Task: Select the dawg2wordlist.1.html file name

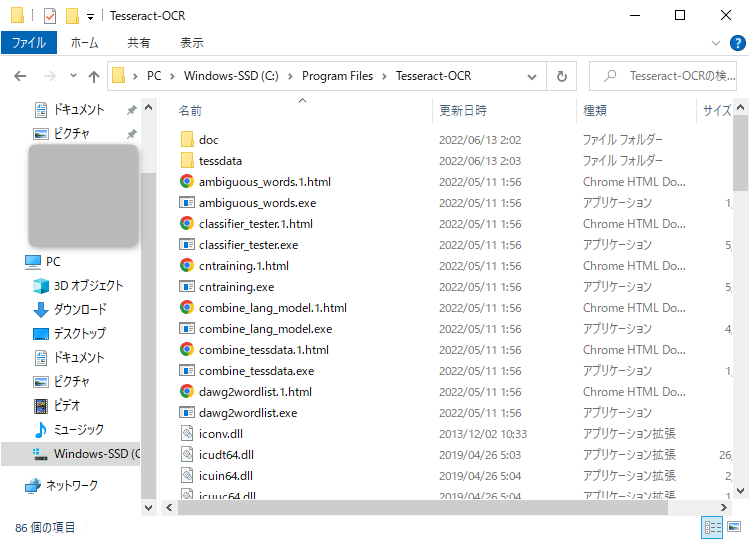Action: click(x=255, y=392)
